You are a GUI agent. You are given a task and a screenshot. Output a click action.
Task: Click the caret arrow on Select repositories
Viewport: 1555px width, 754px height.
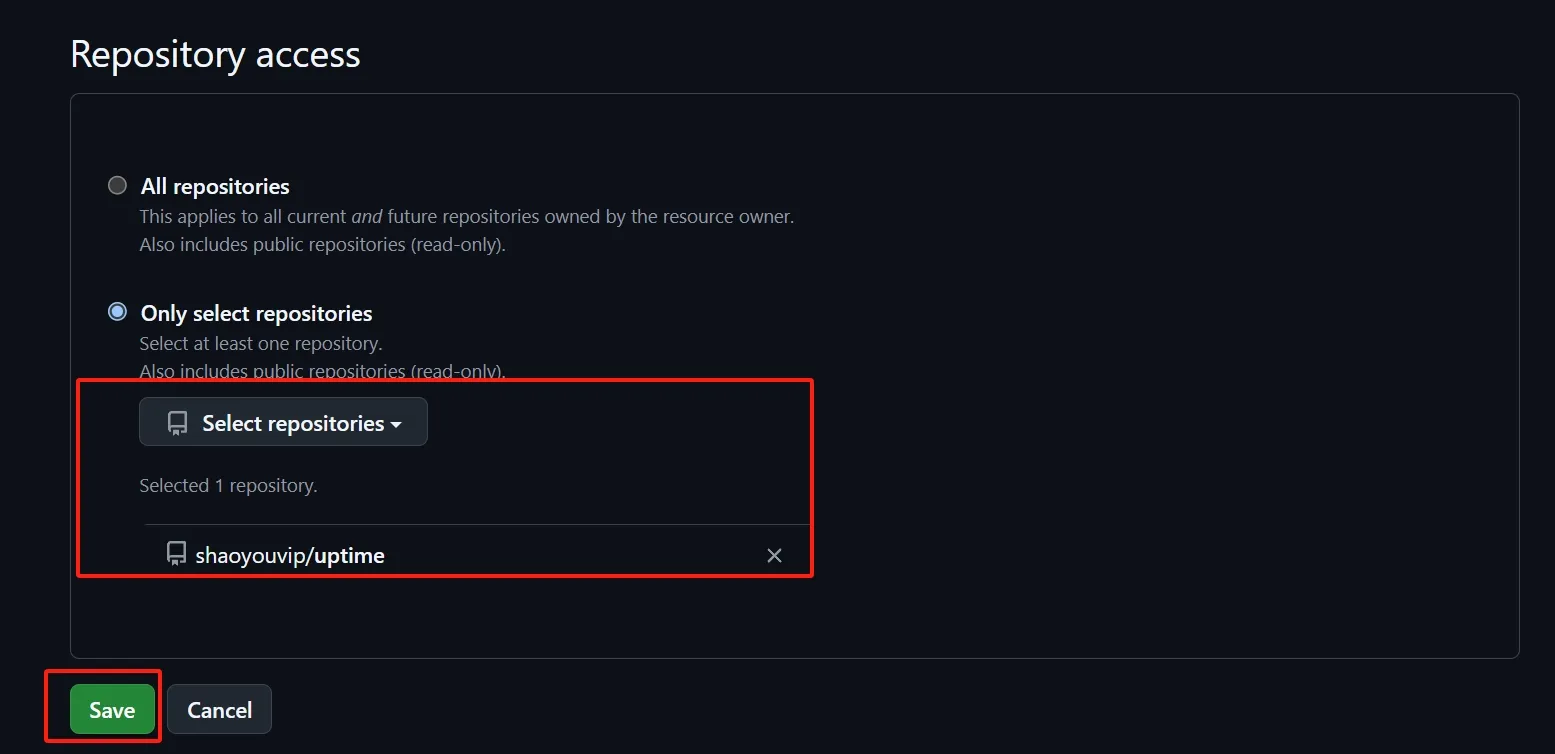pyautogui.click(x=396, y=425)
